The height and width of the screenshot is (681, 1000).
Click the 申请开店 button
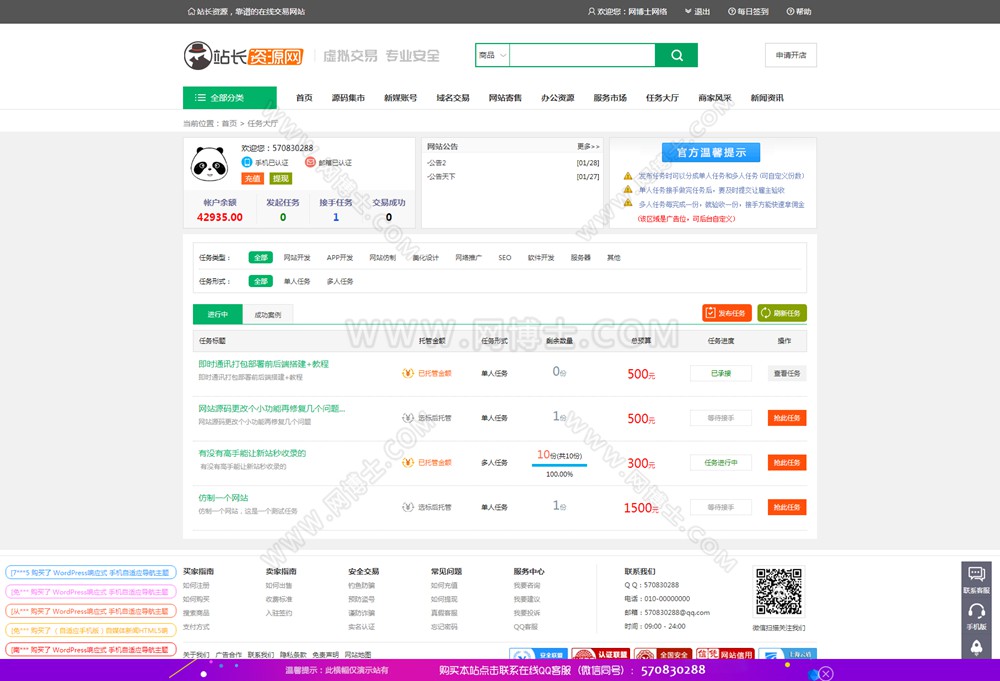click(x=791, y=55)
